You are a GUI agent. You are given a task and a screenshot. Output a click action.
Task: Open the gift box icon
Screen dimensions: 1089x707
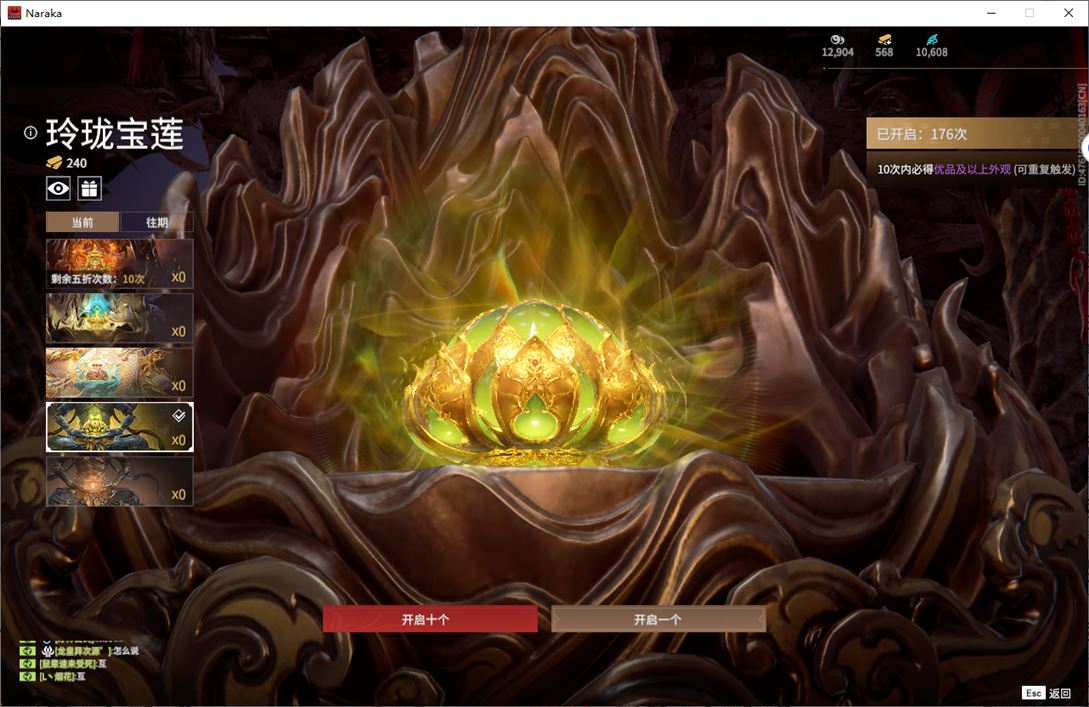pos(89,188)
